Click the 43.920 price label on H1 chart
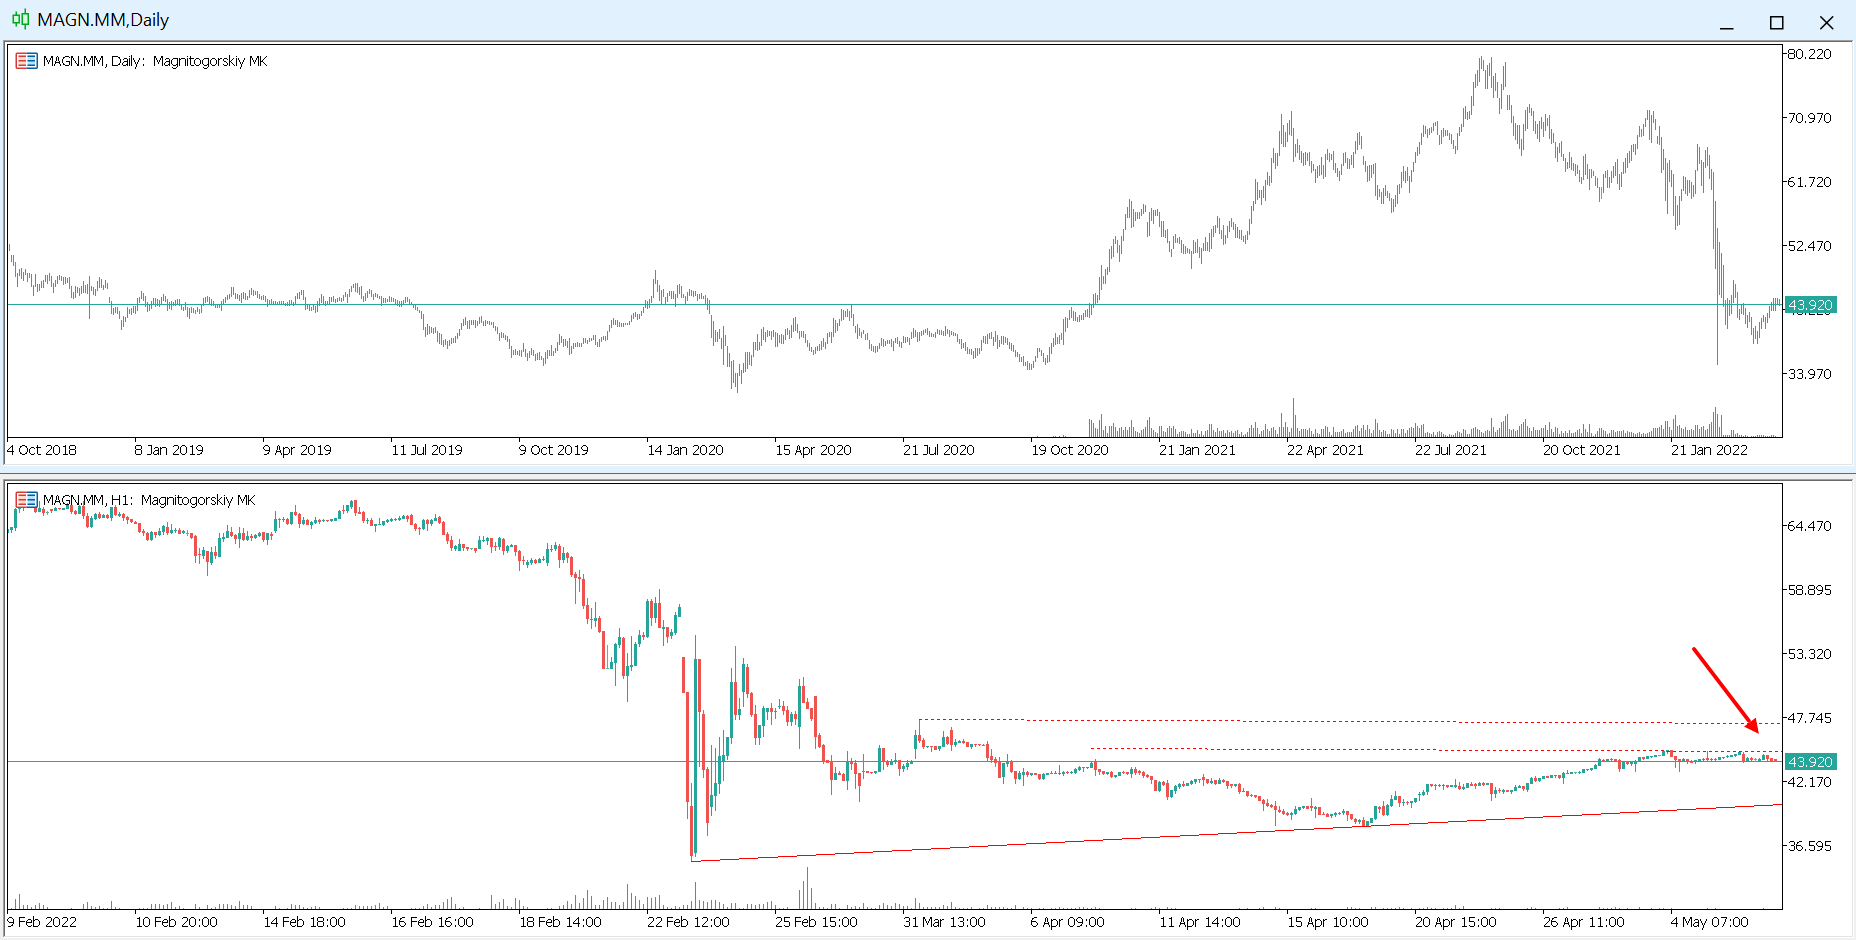Screen dimensions: 1856x940 tap(1810, 762)
